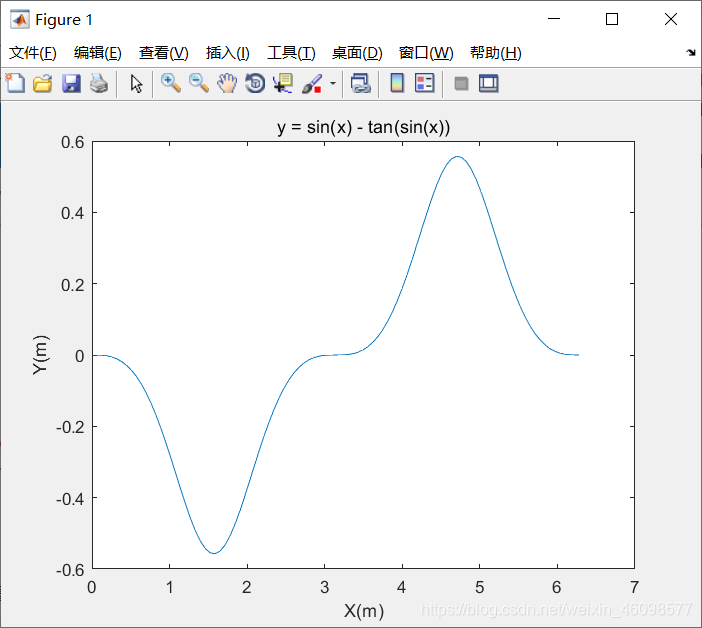The height and width of the screenshot is (628, 702).
Task: Open the 插入(I) menu
Action: pos(227,53)
